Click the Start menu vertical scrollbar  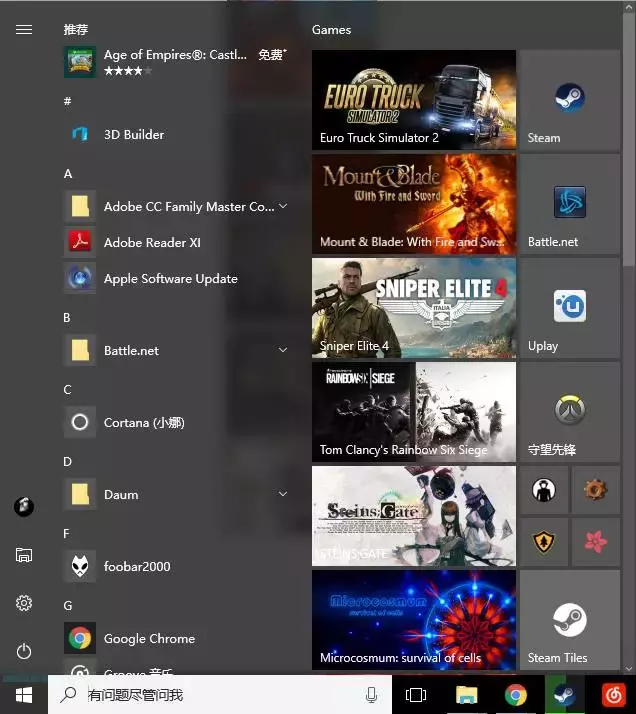click(x=629, y=137)
